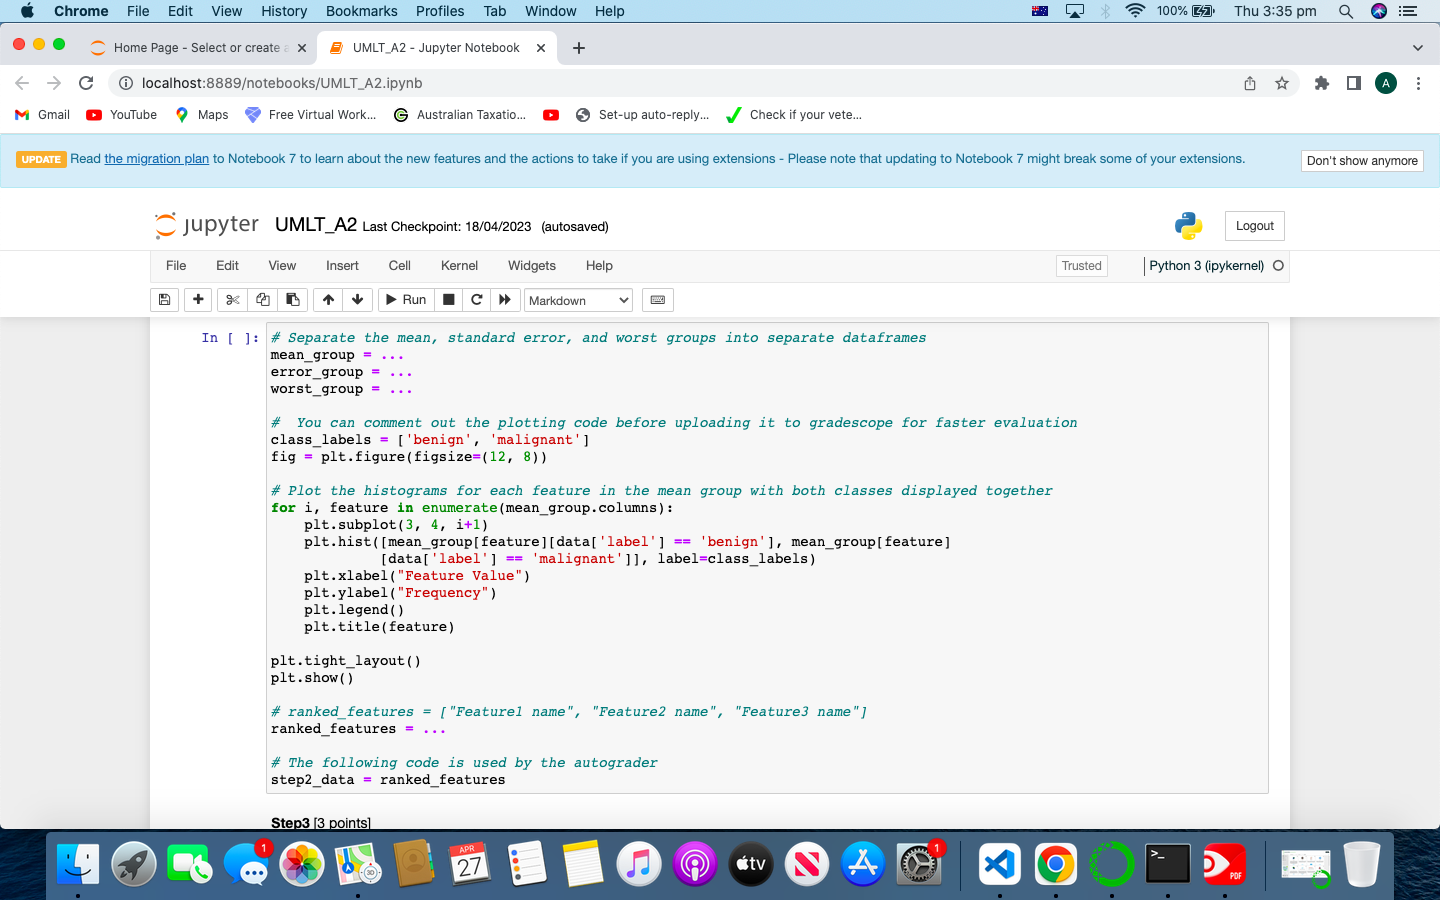Click the Run button in the toolbar

(405, 299)
